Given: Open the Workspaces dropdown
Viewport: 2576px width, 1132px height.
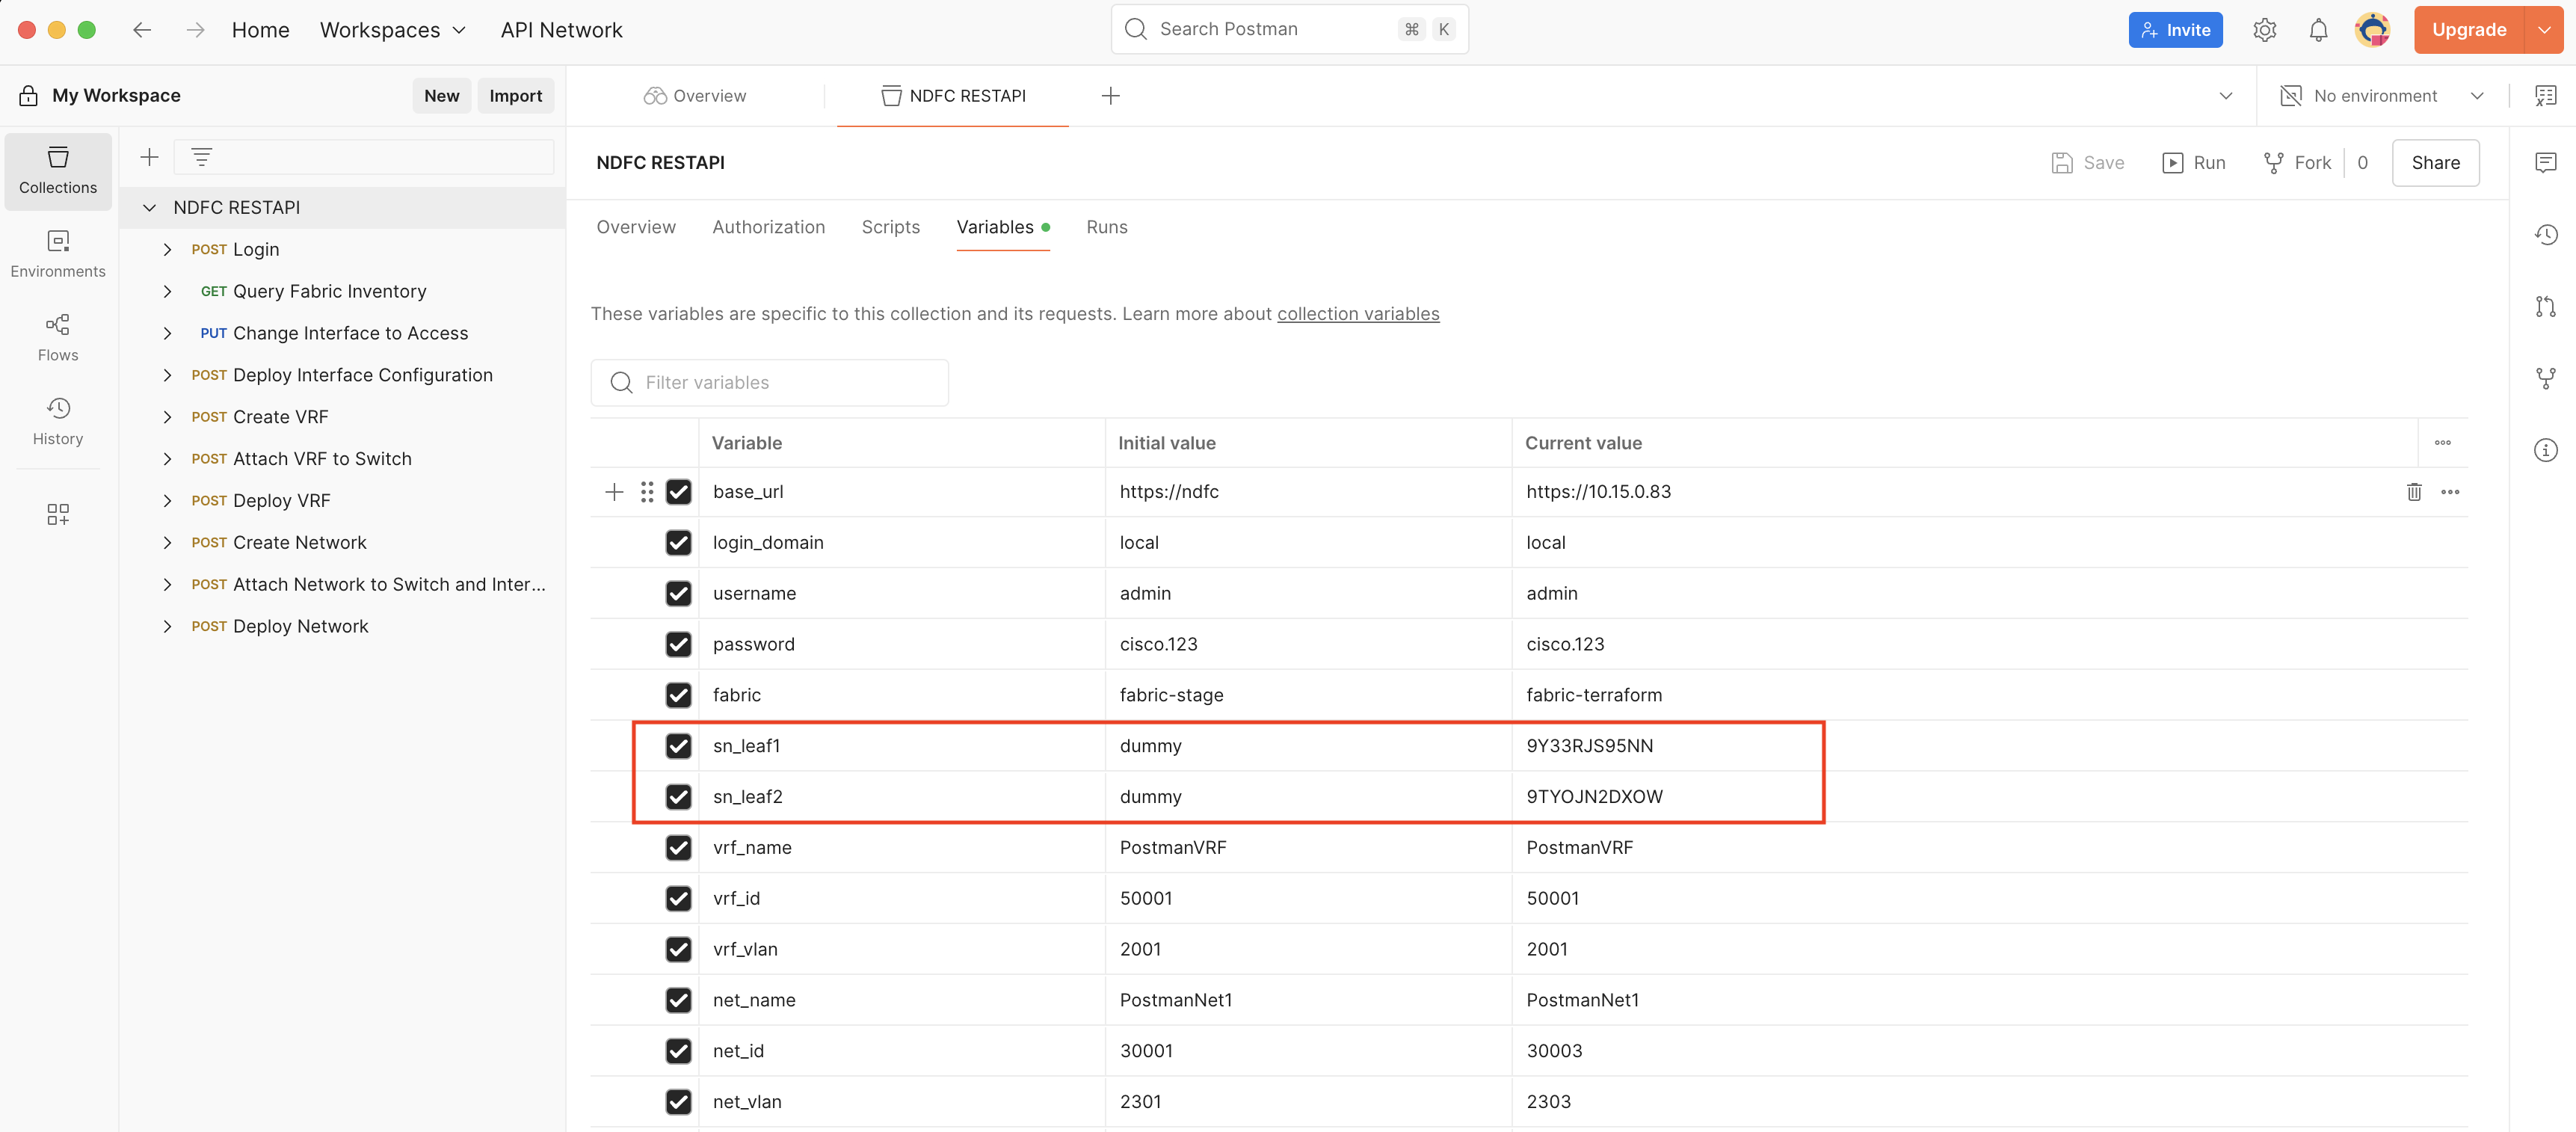Looking at the screenshot, I should [392, 30].
